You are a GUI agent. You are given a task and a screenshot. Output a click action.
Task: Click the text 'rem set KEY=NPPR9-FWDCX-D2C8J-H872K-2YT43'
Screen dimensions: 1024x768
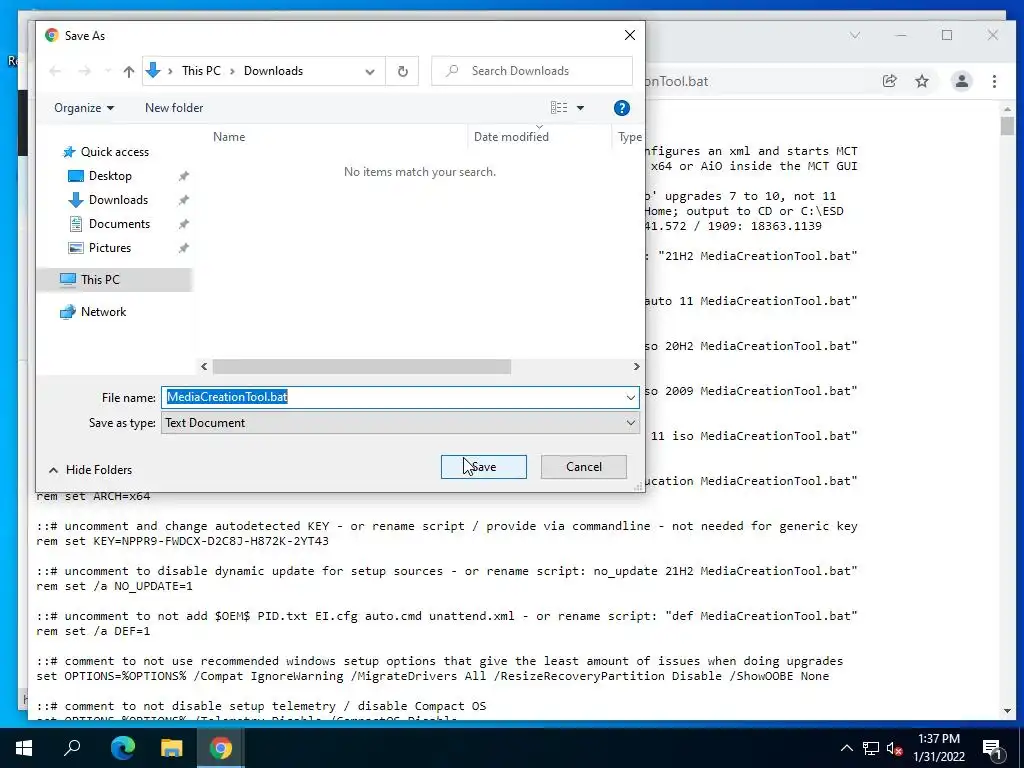click(x=182, y=541)
